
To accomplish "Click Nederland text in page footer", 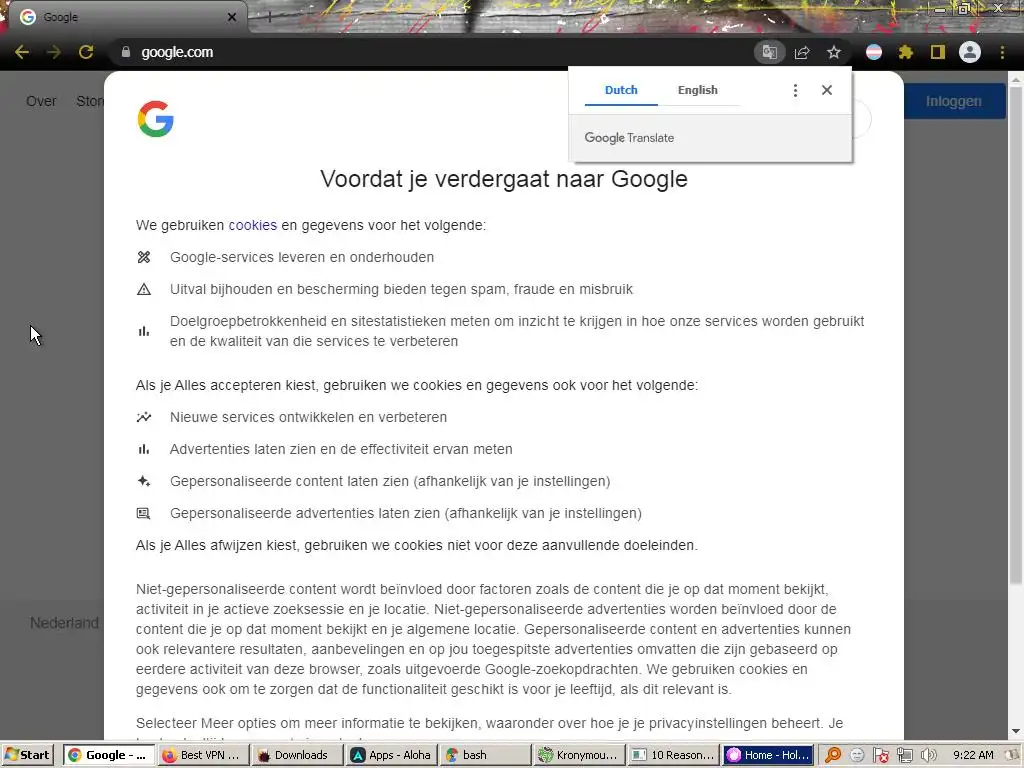I will pyautogui.click(x=64, y=623).
